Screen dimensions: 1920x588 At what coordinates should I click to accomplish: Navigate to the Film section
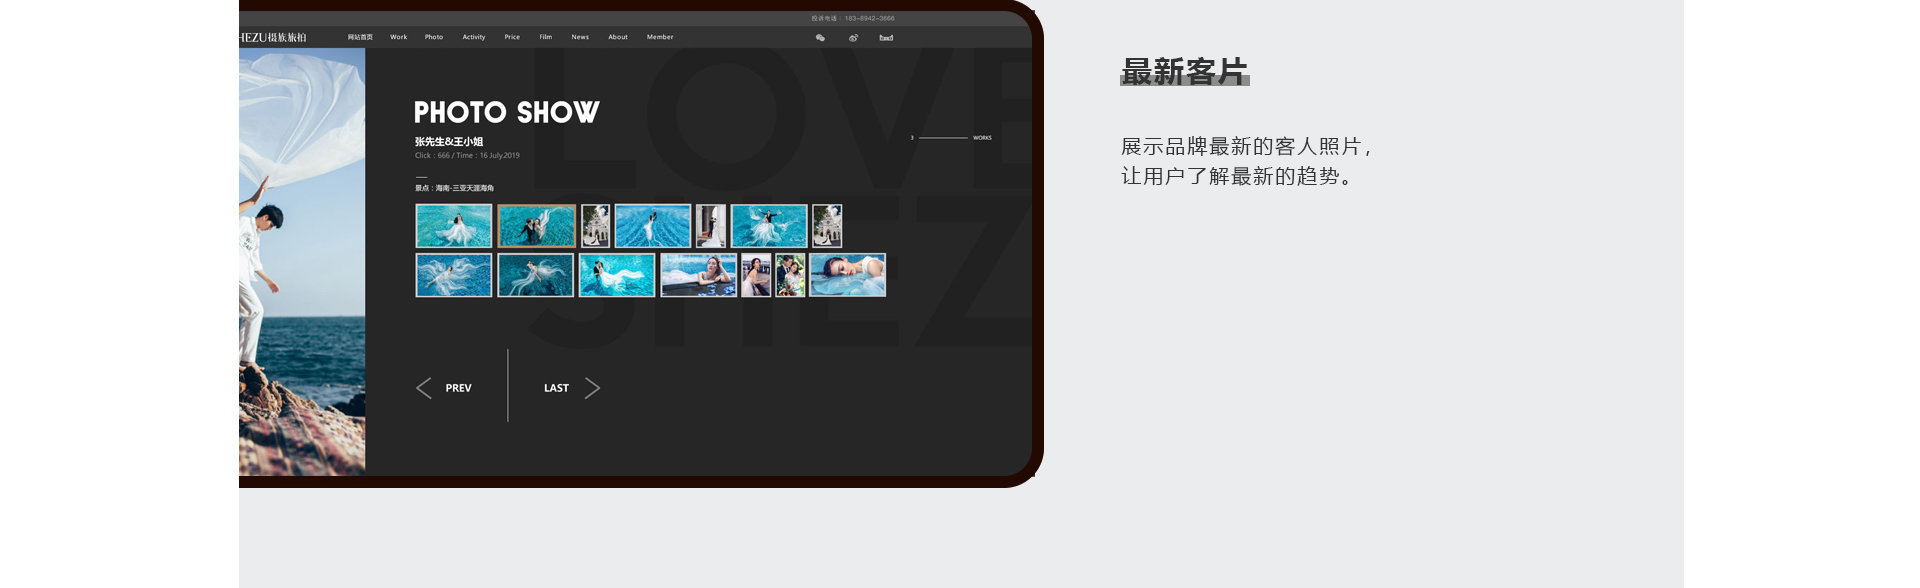tap(545, 37)
